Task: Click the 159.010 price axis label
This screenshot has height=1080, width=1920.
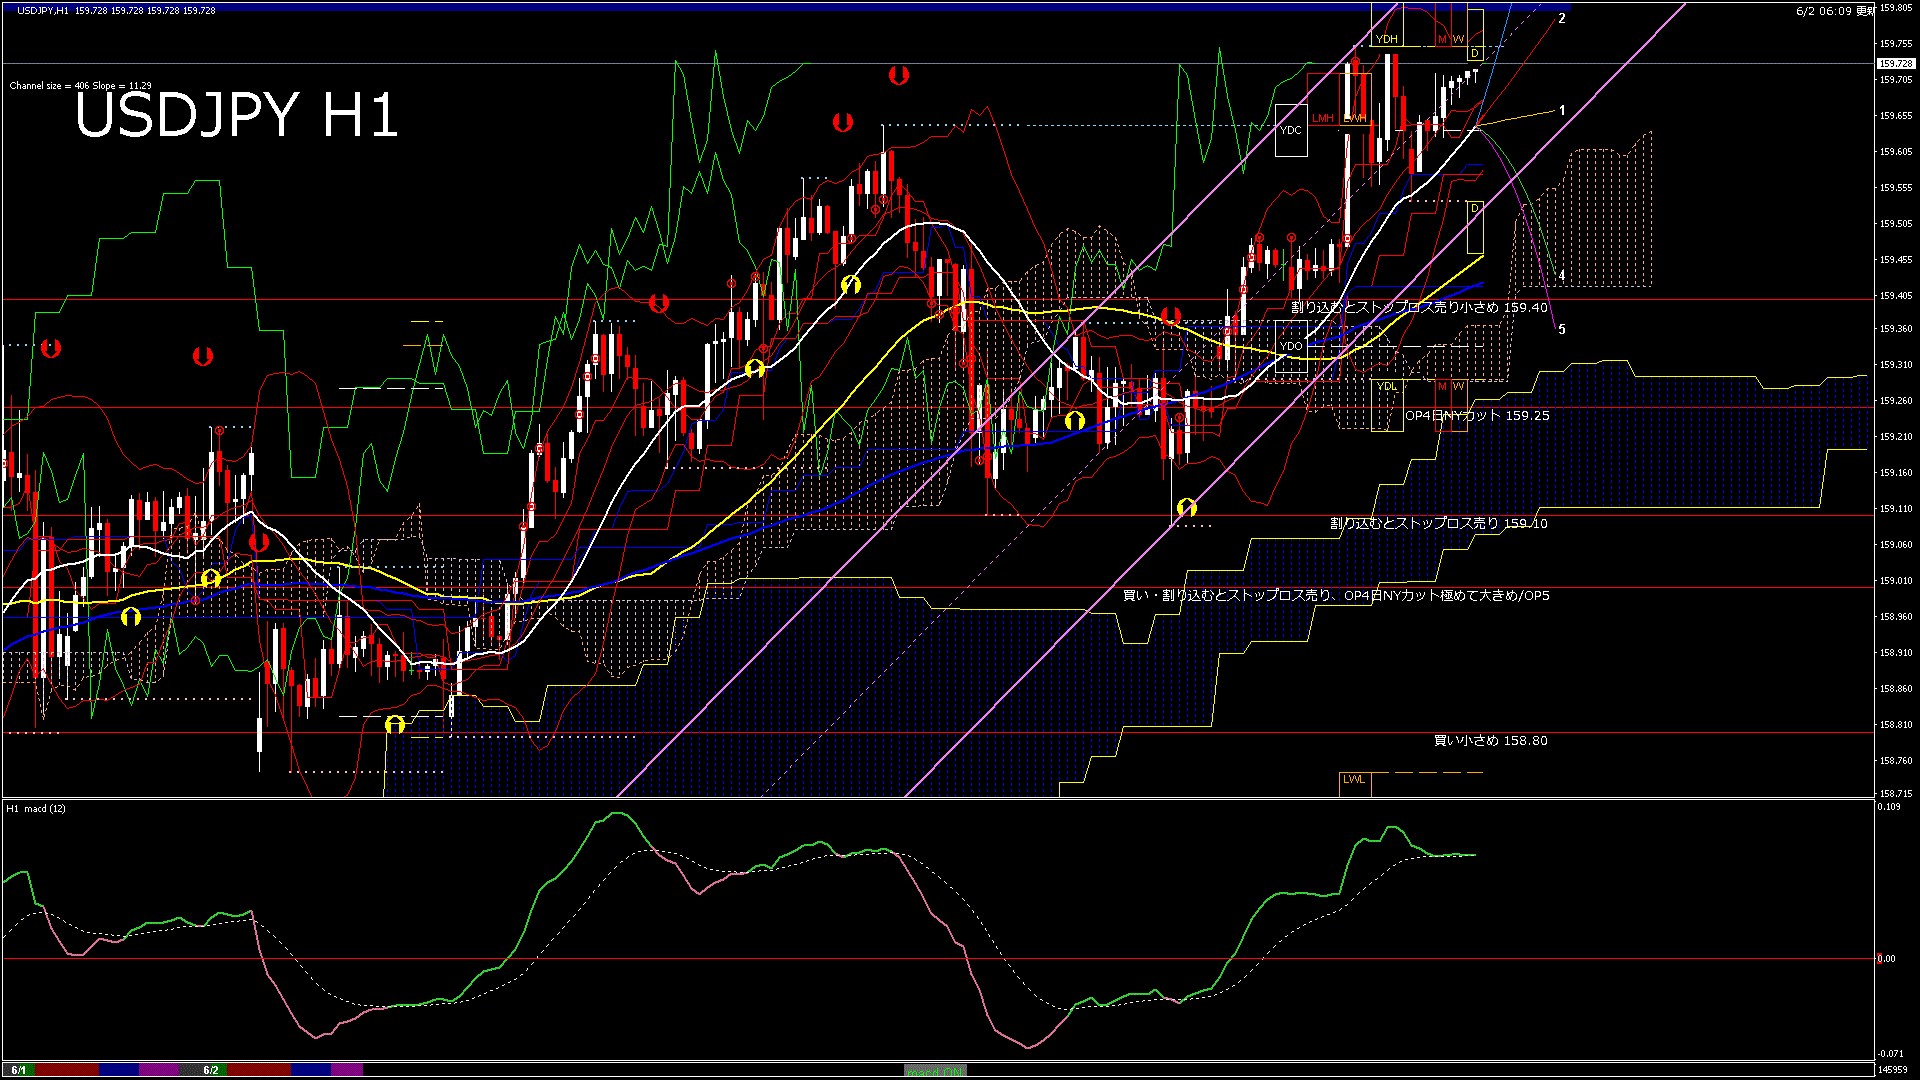Action: tap(1896, 580)
